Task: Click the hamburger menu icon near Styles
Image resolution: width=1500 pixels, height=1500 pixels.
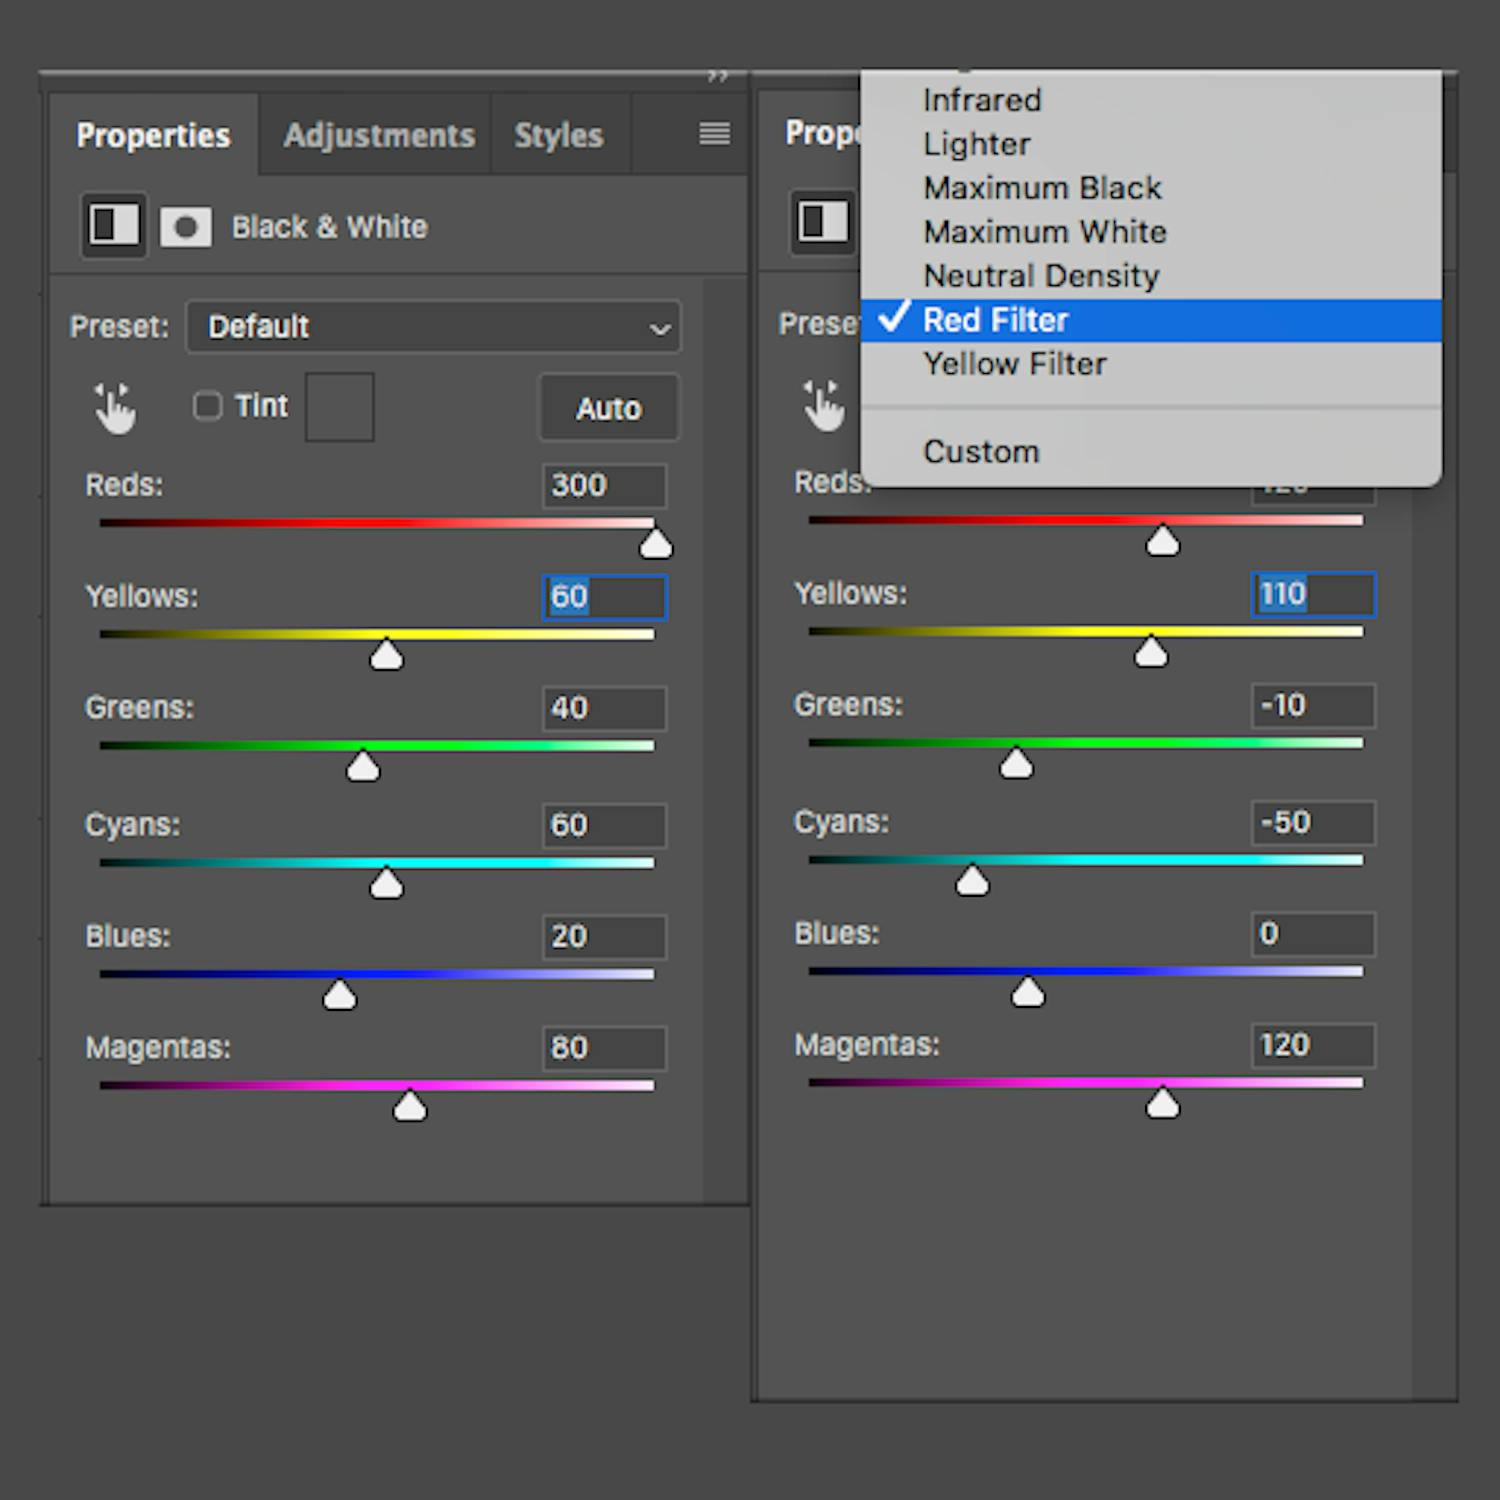Action: tap(714, 133)
